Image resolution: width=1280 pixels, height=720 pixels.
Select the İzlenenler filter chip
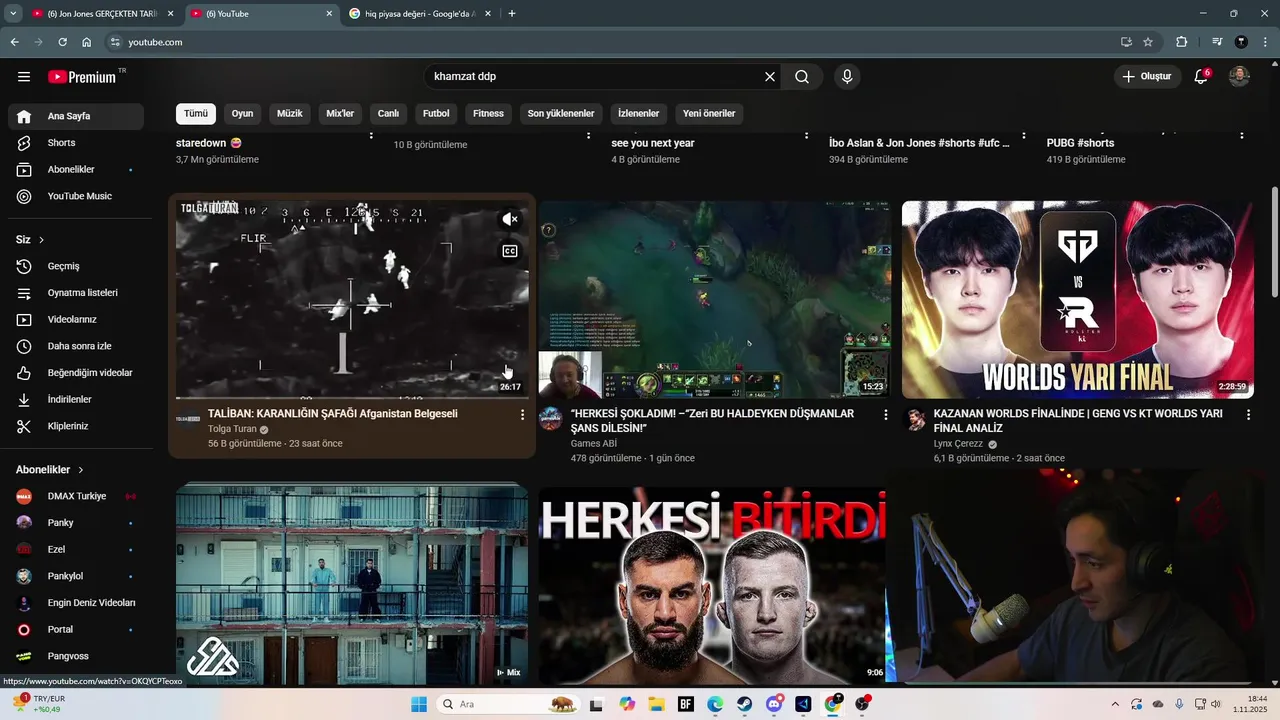click(638, 114)
